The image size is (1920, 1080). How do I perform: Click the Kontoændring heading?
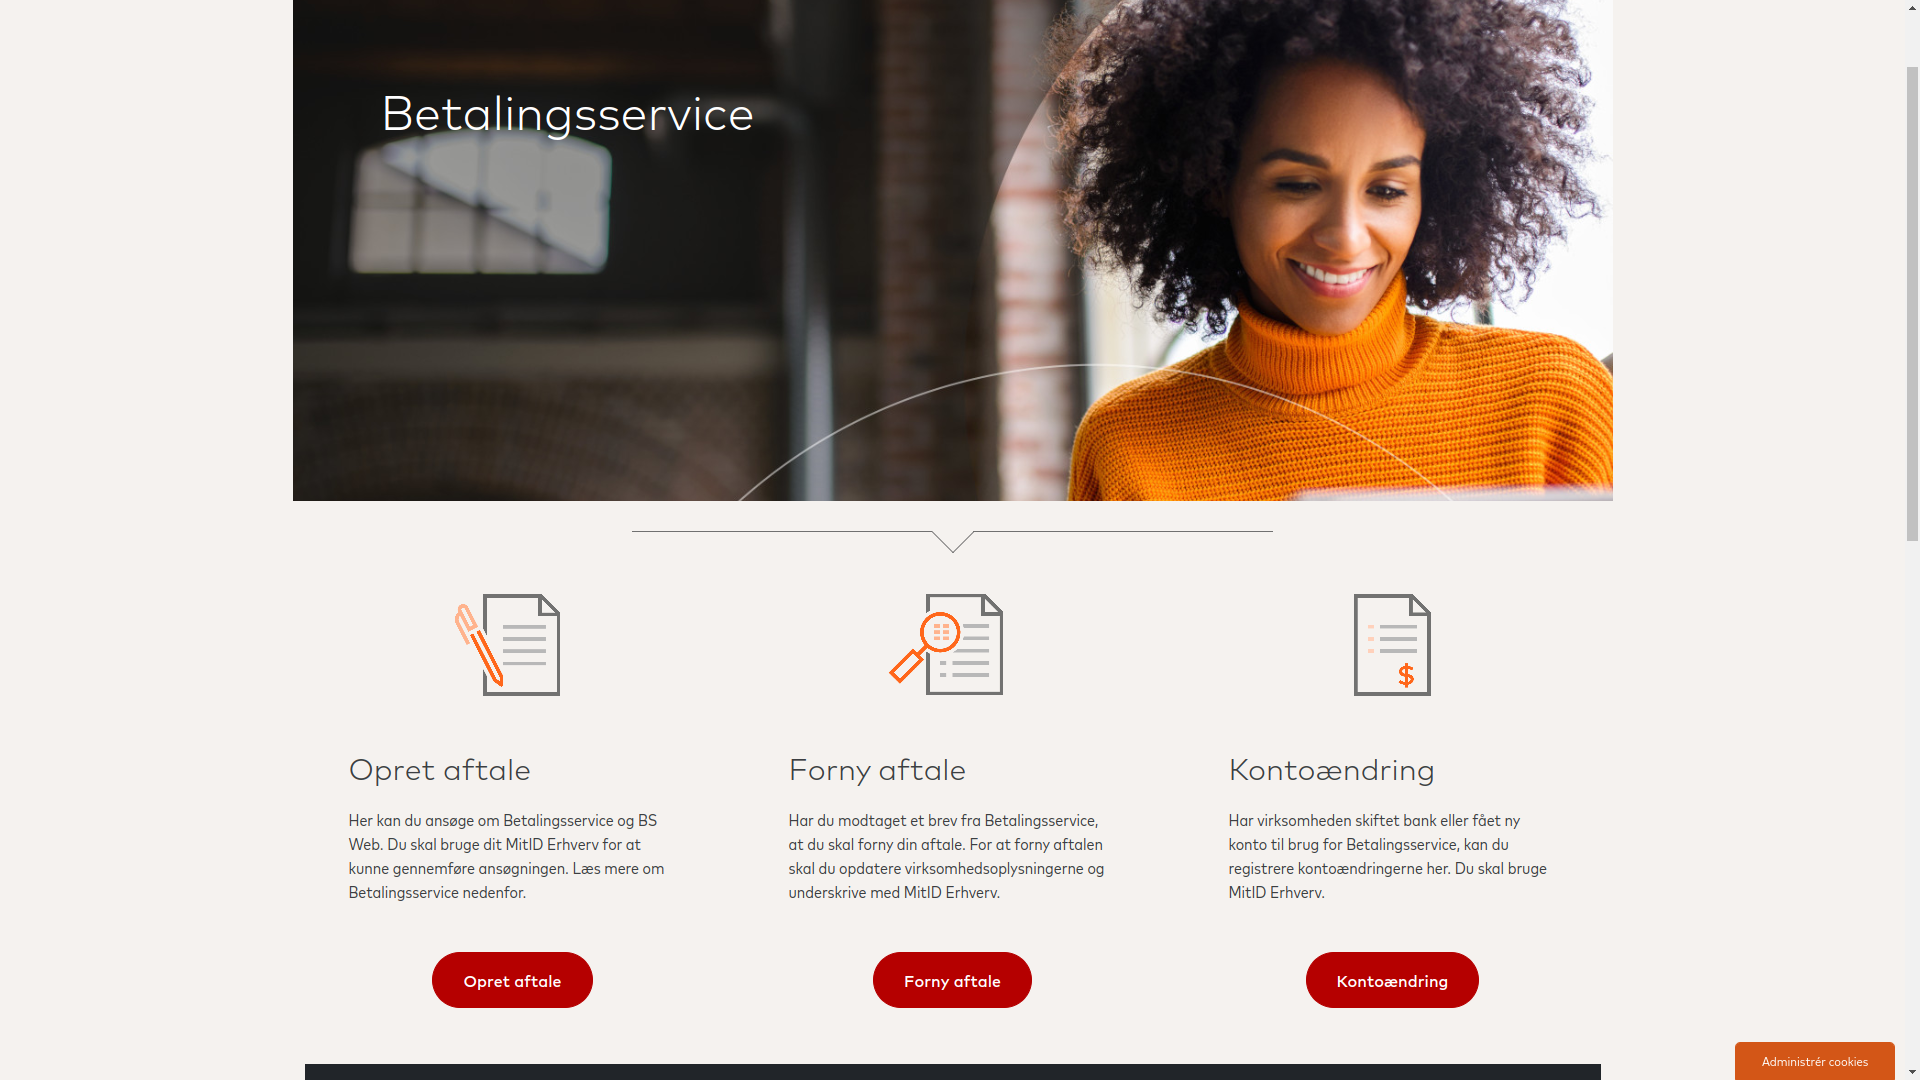[1331, 769]
